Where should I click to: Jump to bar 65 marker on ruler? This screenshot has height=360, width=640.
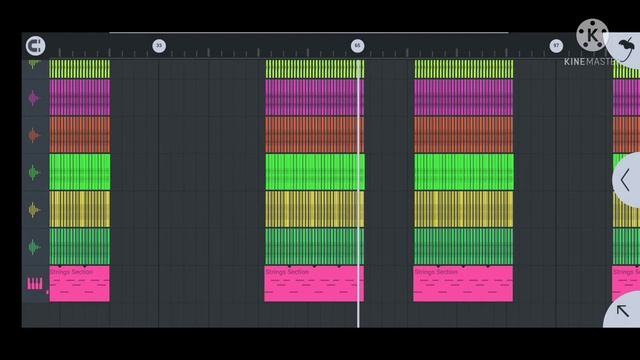pyautogui.click(x=358, y=46)
